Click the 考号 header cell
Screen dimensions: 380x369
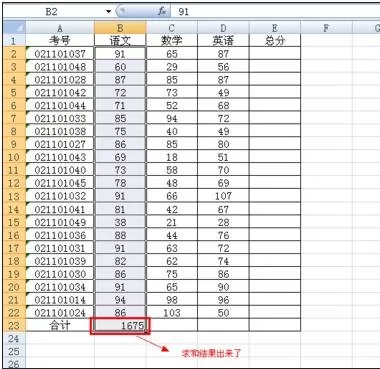coord(60,41)
